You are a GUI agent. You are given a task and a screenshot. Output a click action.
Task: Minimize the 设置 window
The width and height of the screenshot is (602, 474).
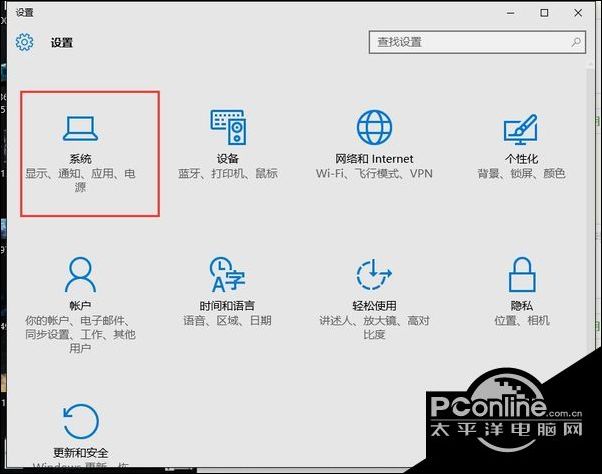tap(511, 13)
